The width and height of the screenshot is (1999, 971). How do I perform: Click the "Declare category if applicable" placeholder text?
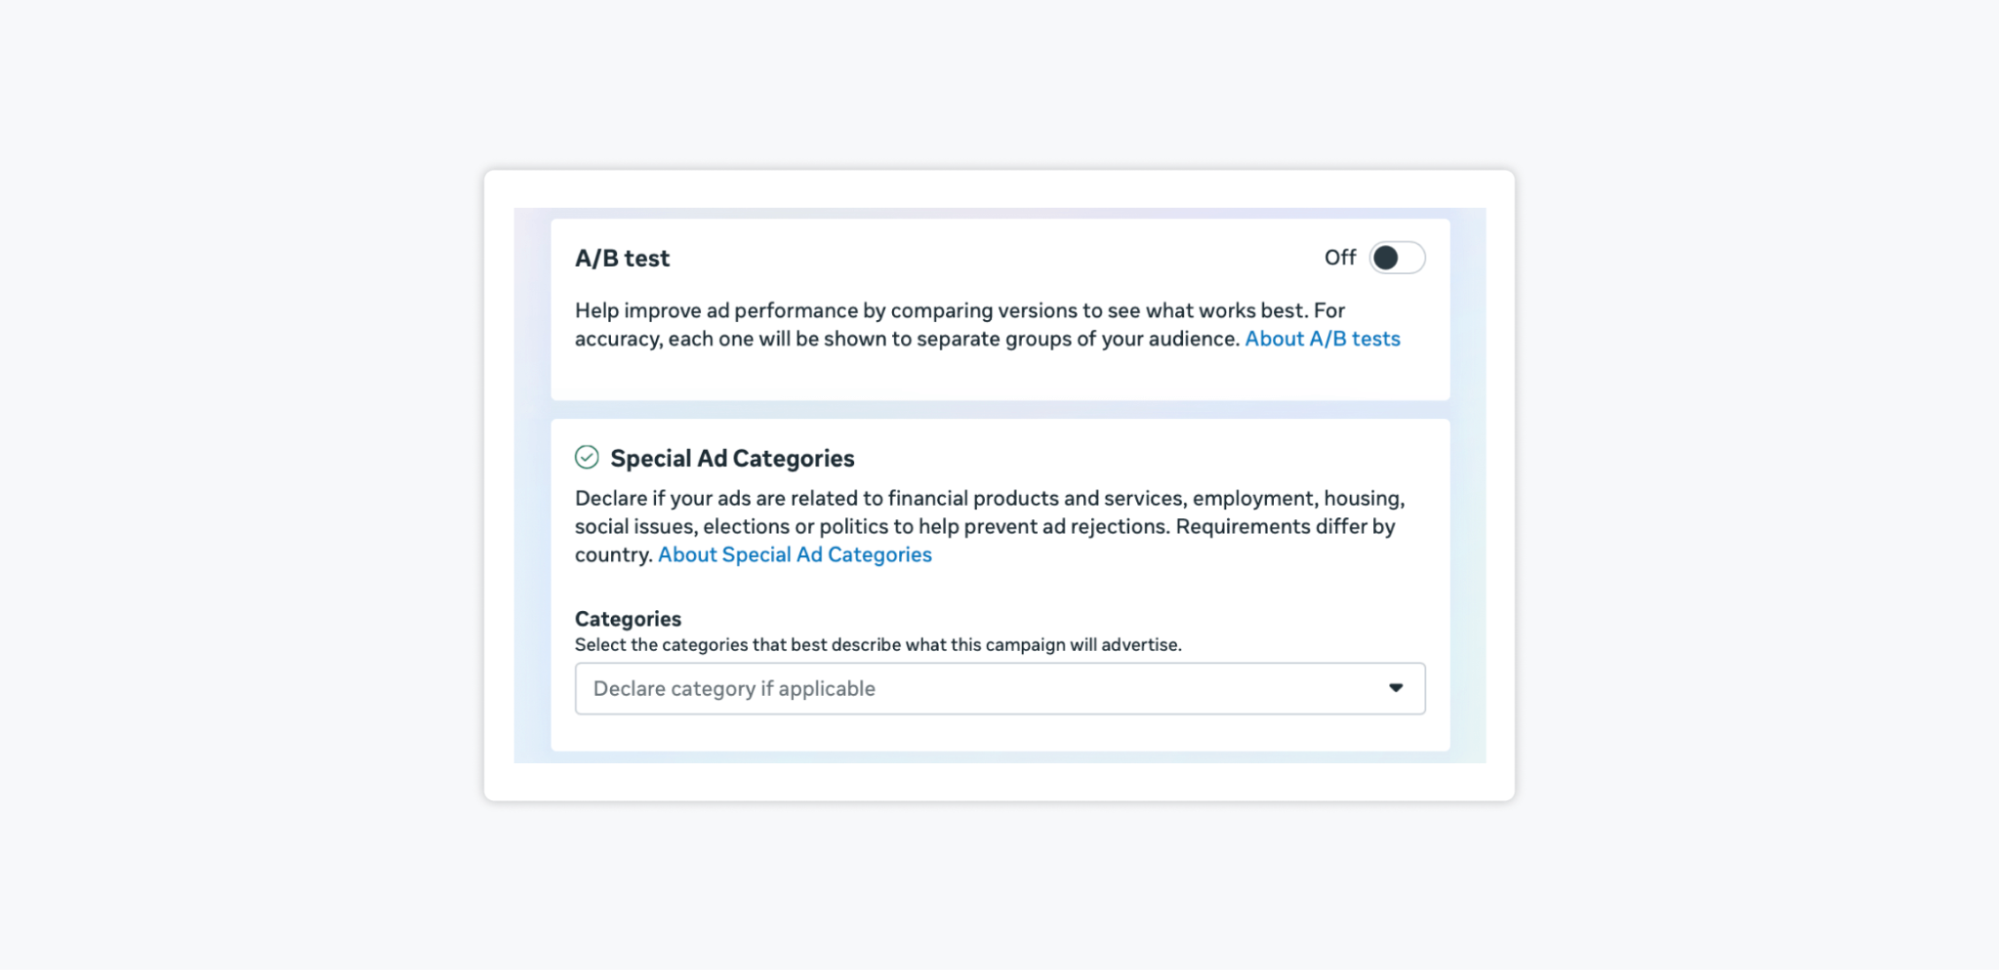734,689
